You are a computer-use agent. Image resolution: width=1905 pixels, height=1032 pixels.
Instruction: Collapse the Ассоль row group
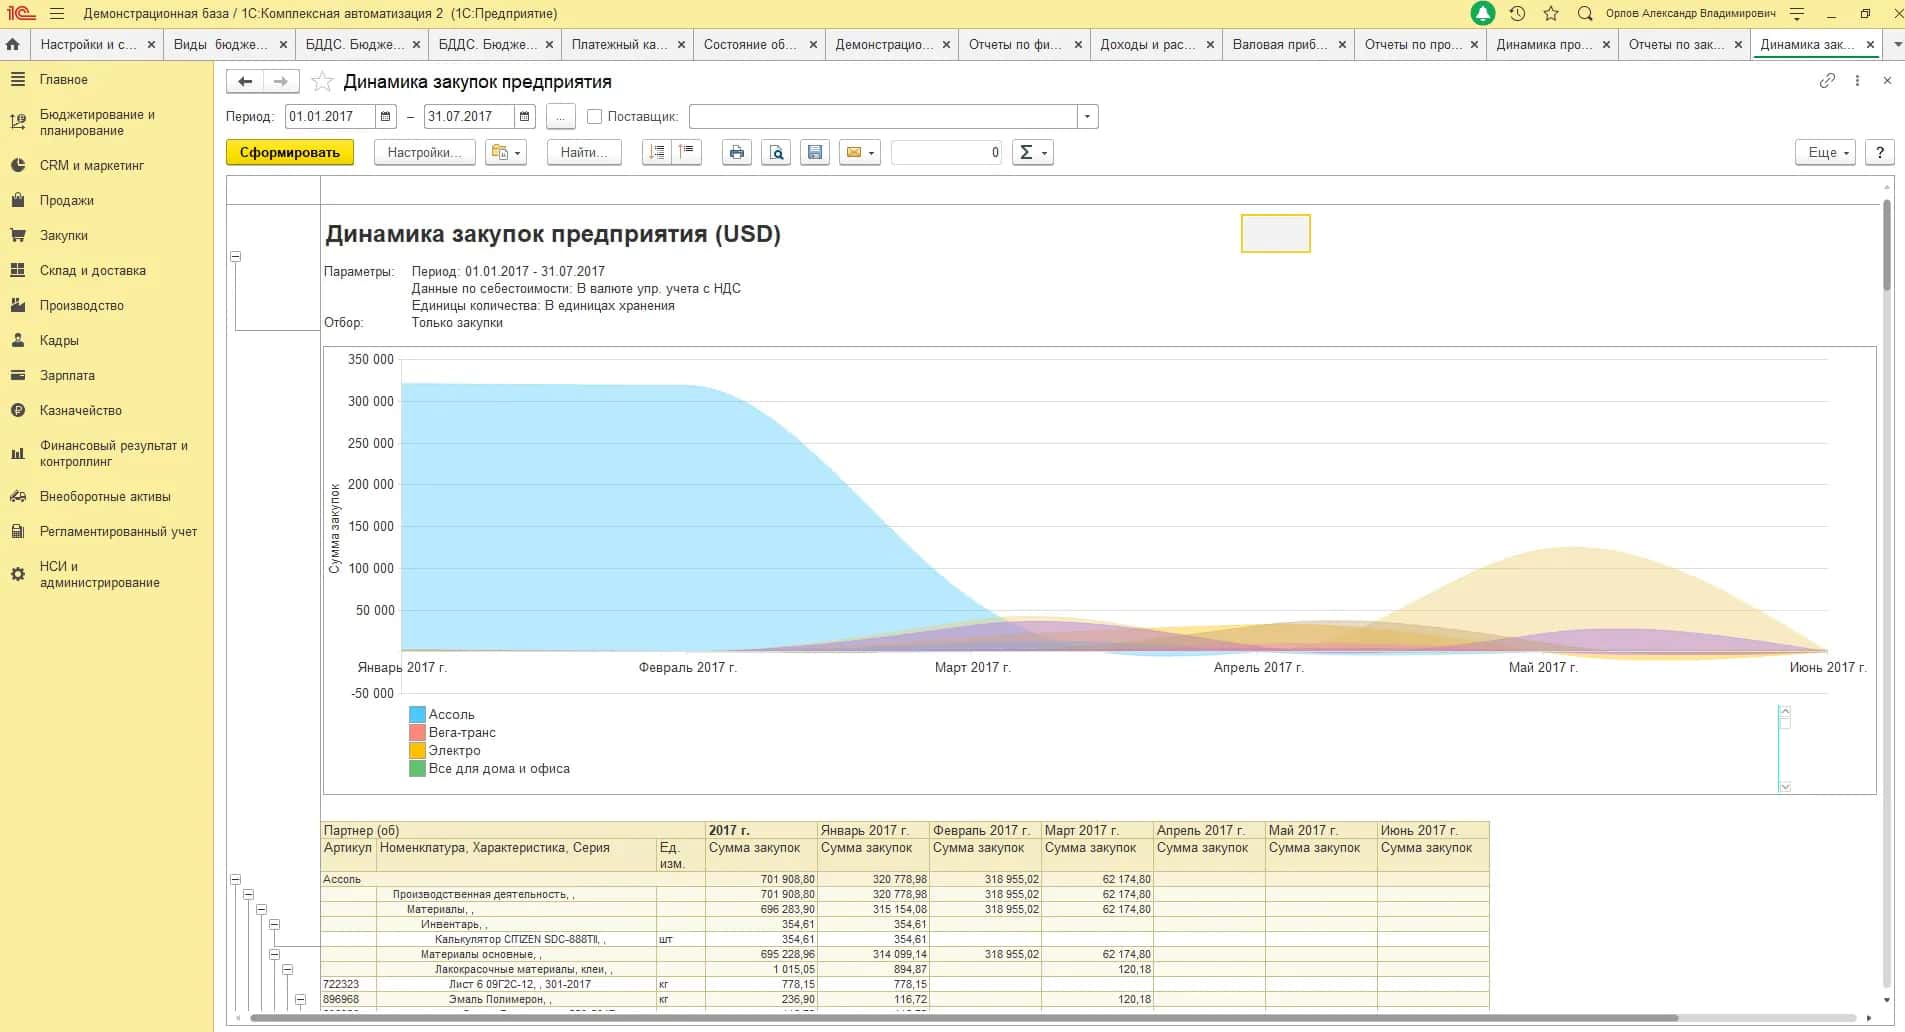click(236, 880)
